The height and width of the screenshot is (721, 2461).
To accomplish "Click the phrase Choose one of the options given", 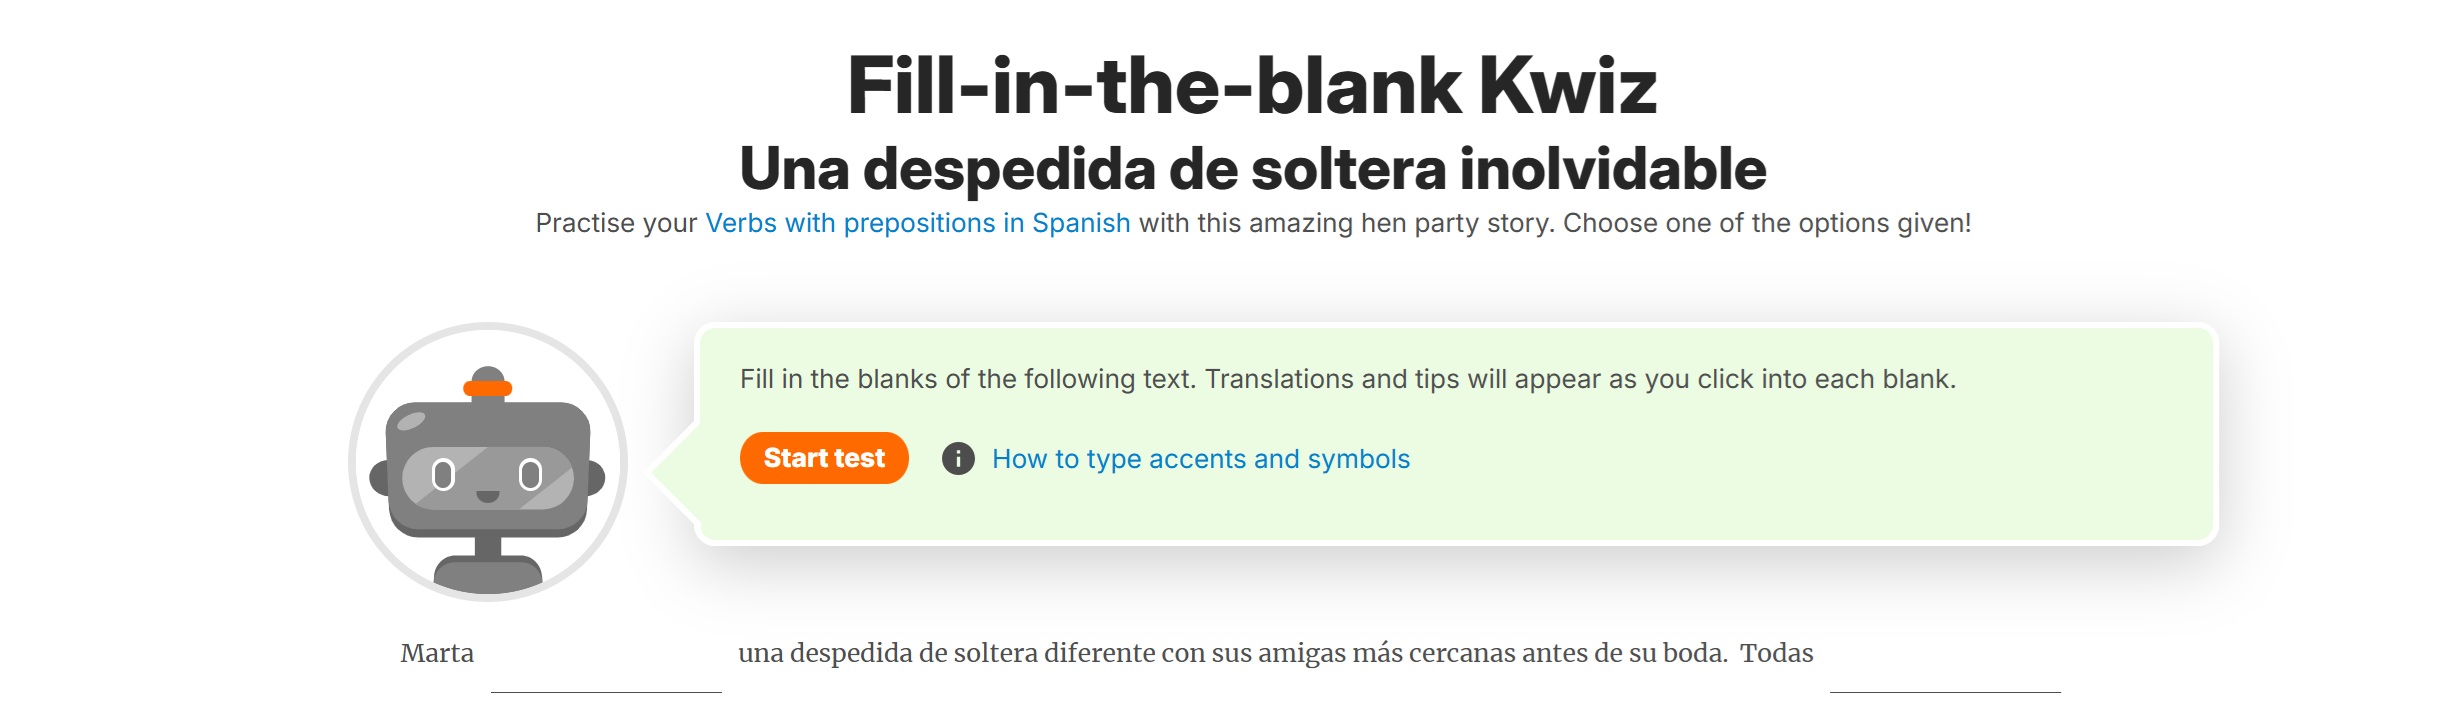I will pyautogui.click(x=1766, y=223).
